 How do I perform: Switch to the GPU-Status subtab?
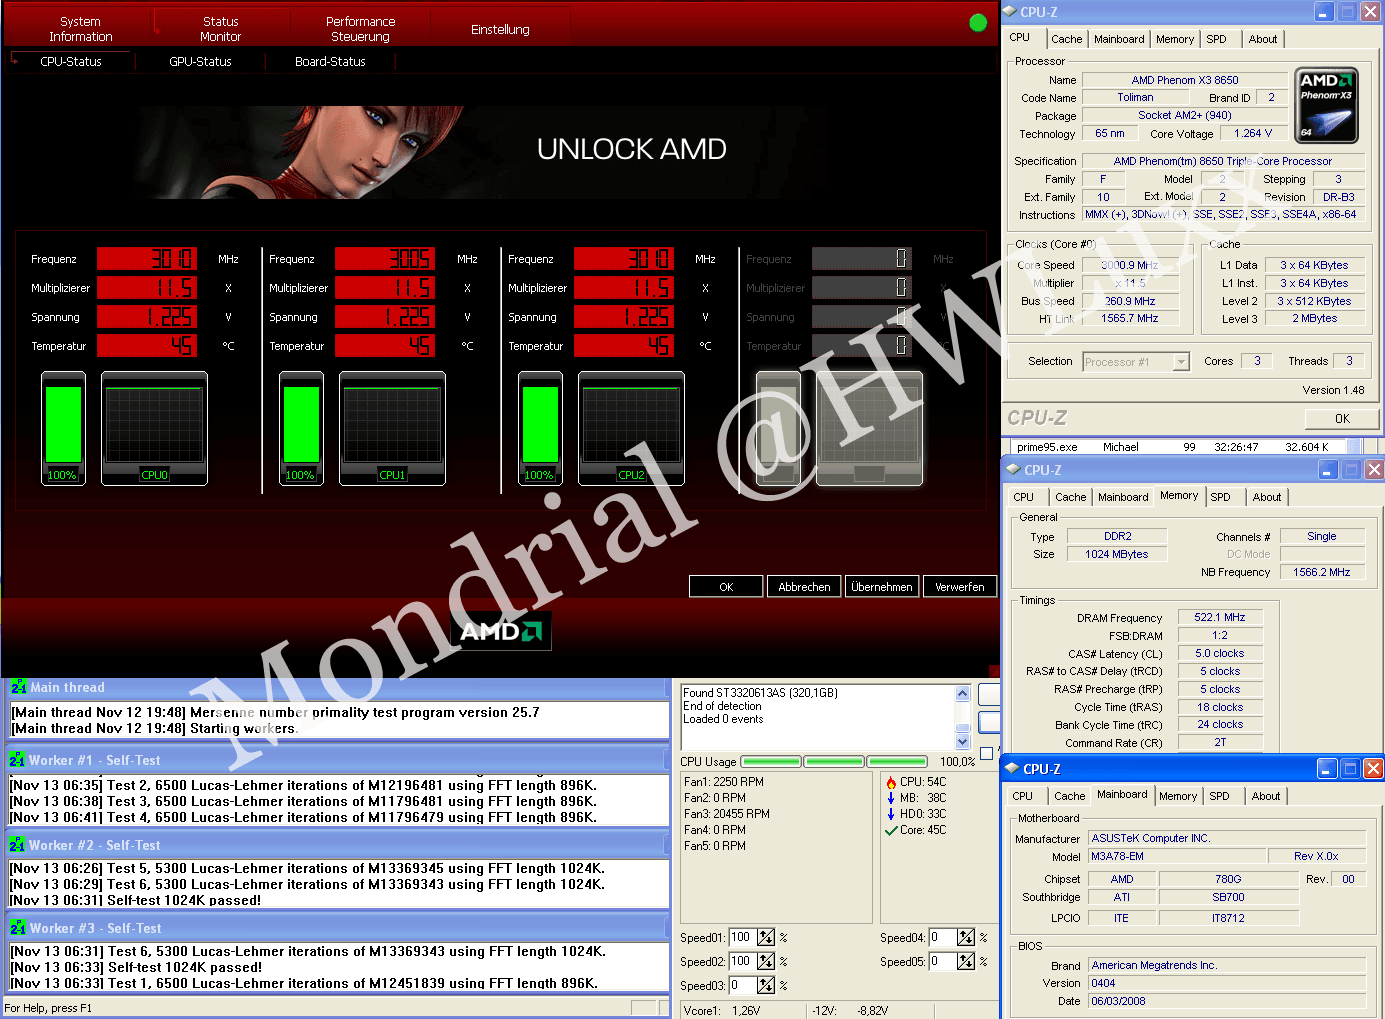[200, 61]
